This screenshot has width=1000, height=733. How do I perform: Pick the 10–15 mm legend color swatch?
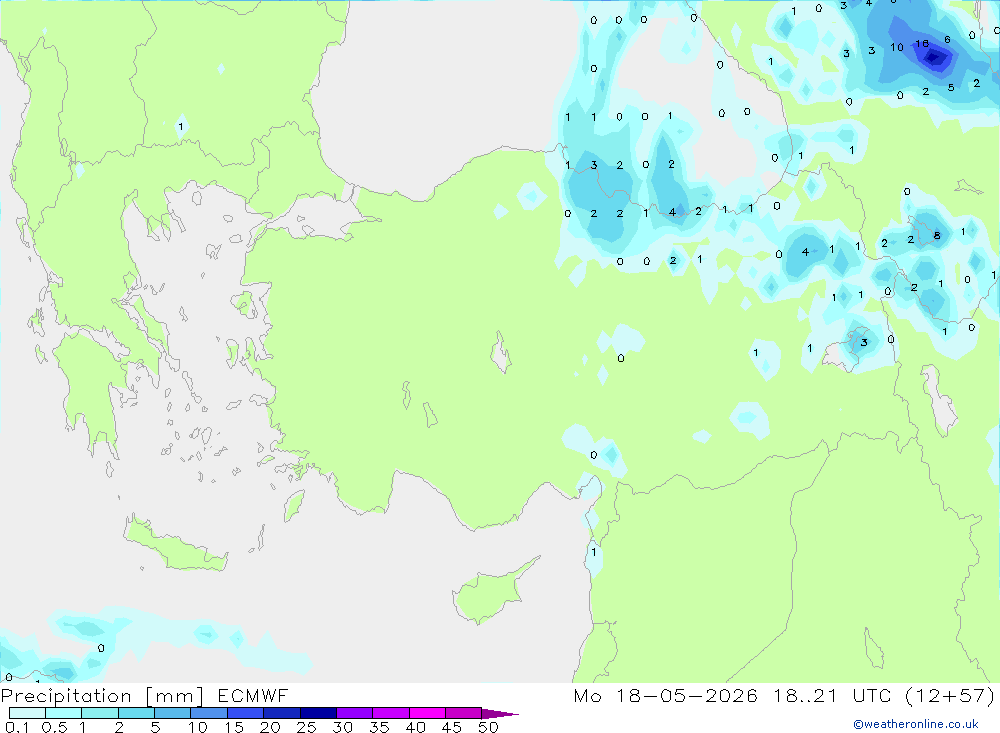point(209,713)
